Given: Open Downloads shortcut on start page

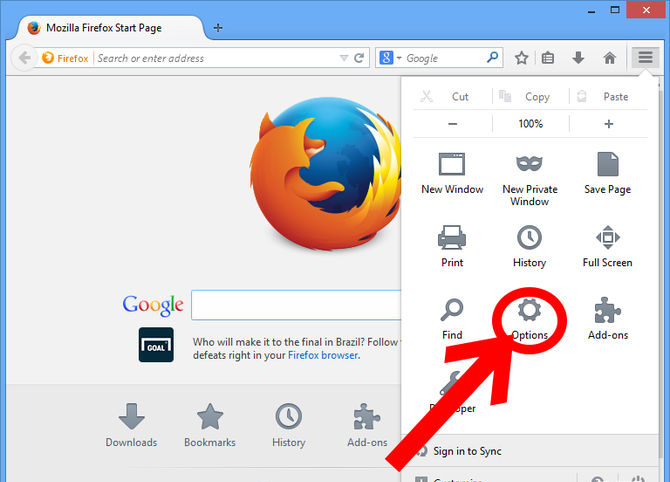Looking at the screenshot, I should pos(131,425).
